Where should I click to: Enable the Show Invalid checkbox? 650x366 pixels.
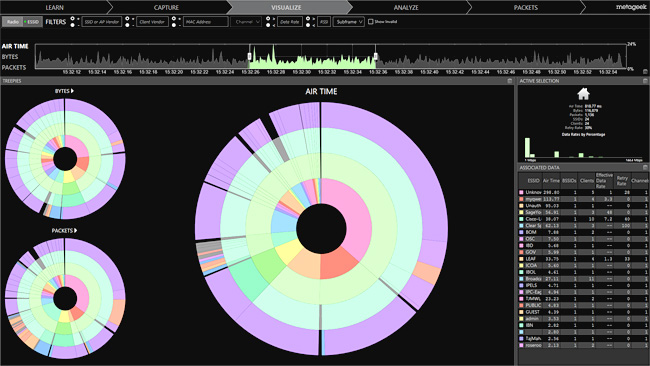(x=371, y=22)
